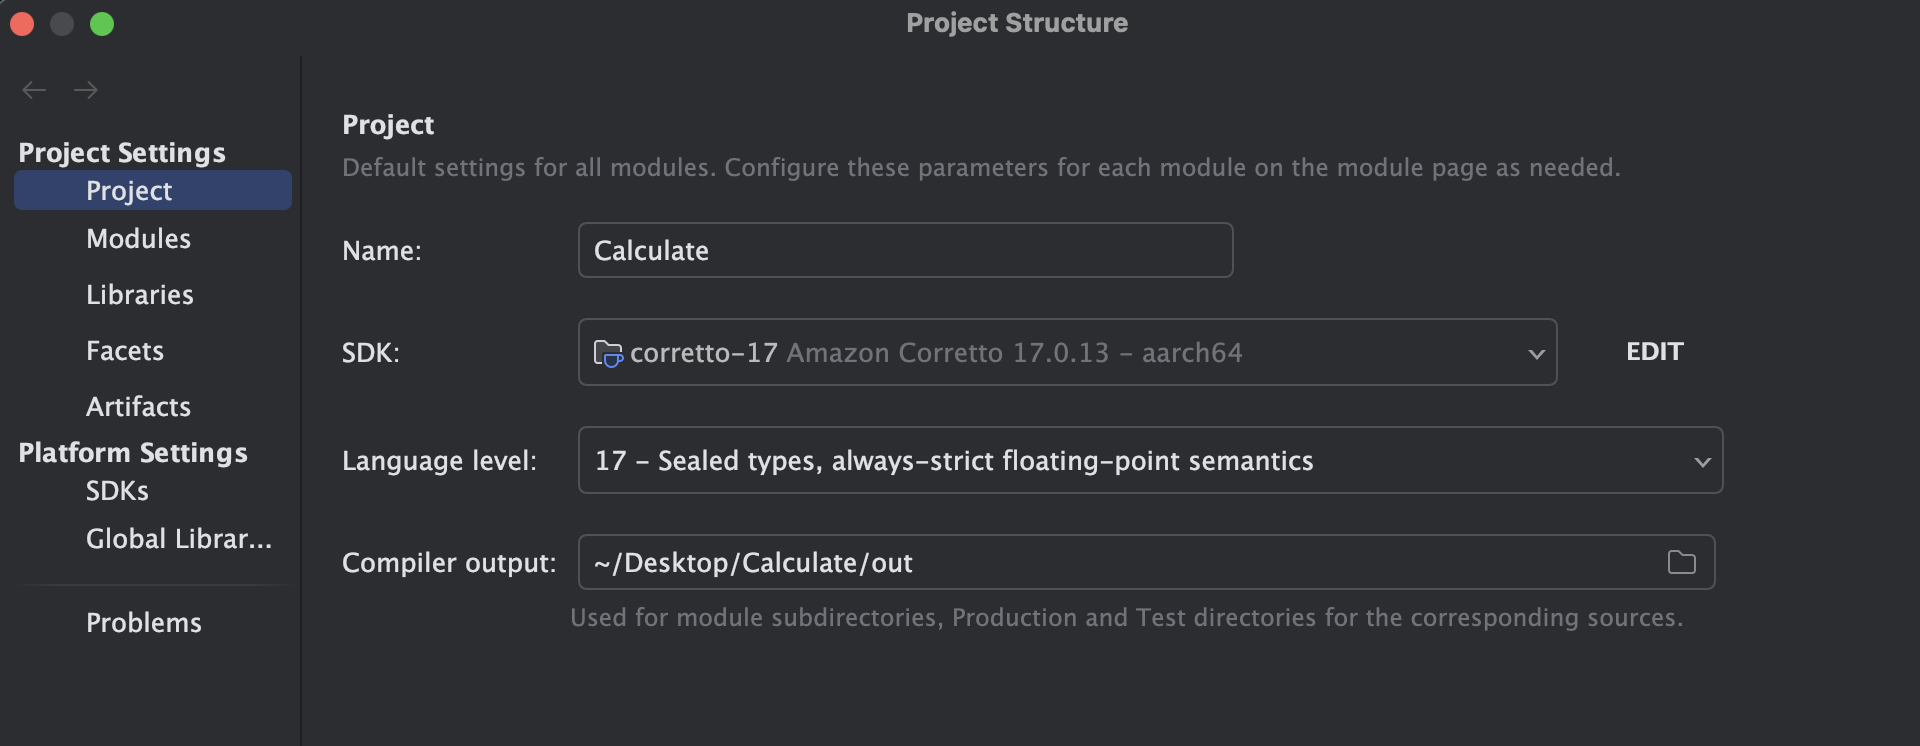Viewport: 1920px width, 746px height.
Task: Select Facets in the sidebar
Action: click(x=125, y=351)
